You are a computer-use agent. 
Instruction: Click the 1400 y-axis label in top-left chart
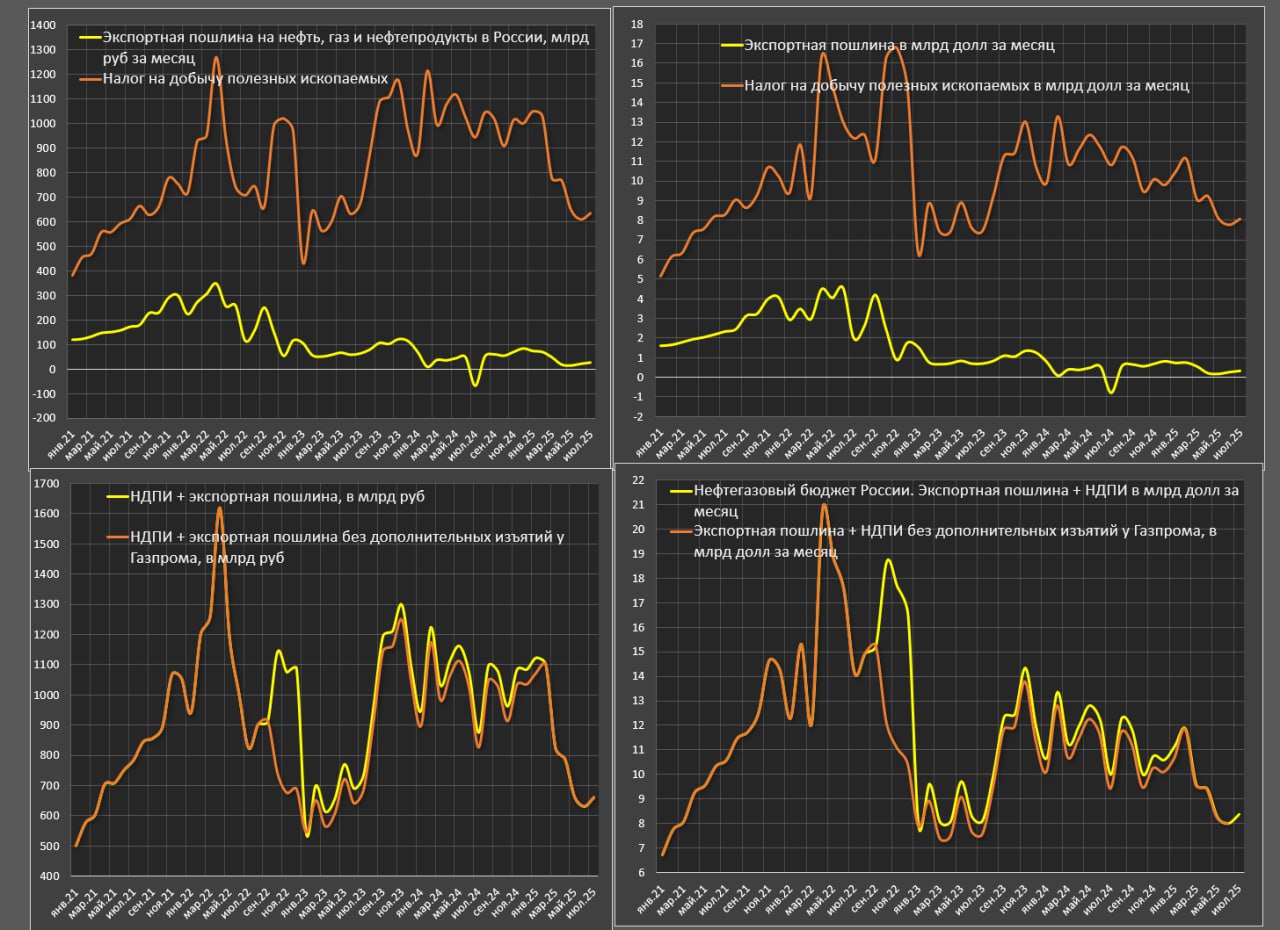[44, 26]
